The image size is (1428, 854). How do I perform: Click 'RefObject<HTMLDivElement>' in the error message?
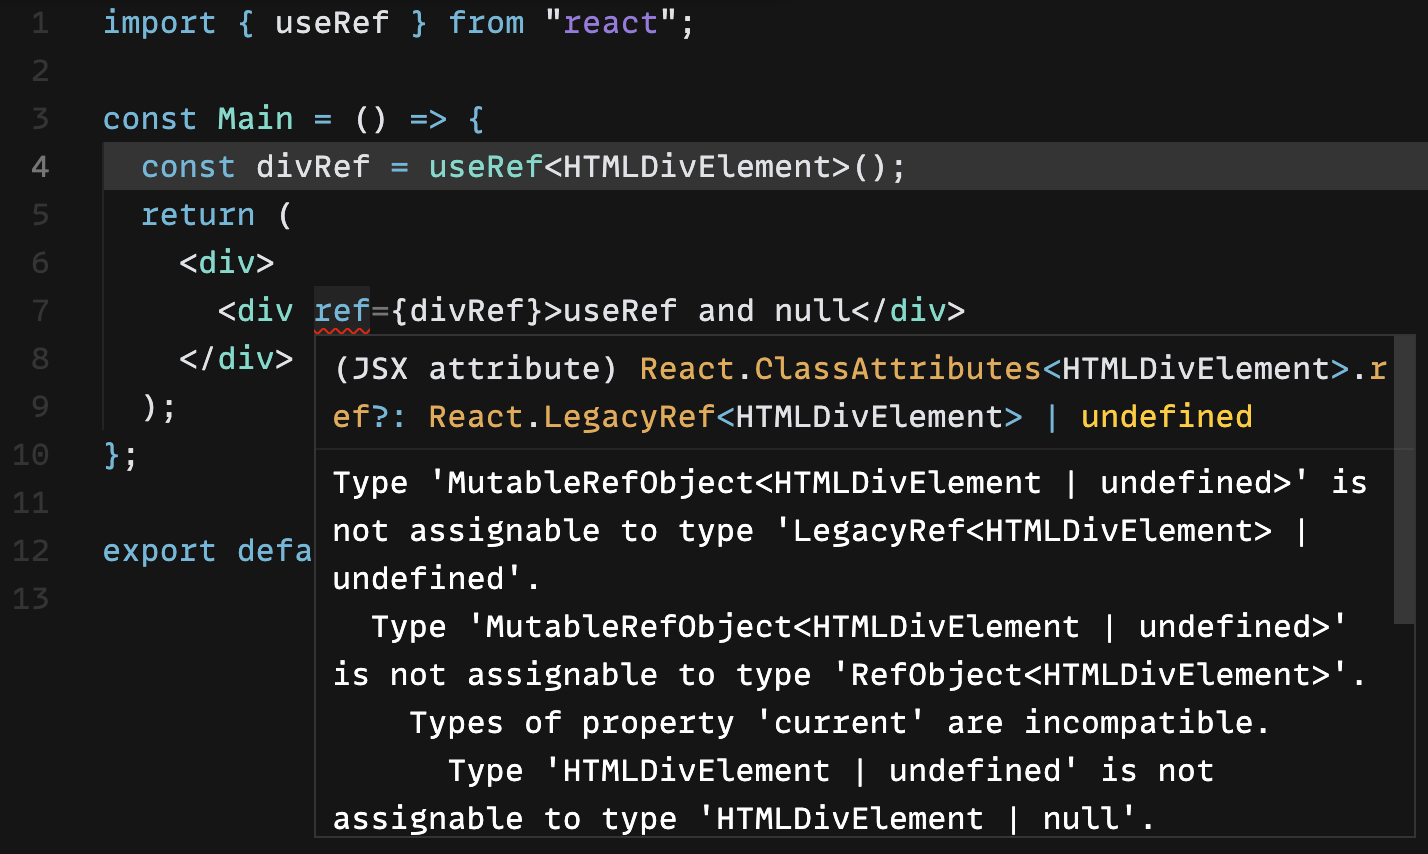(1091, 675)
